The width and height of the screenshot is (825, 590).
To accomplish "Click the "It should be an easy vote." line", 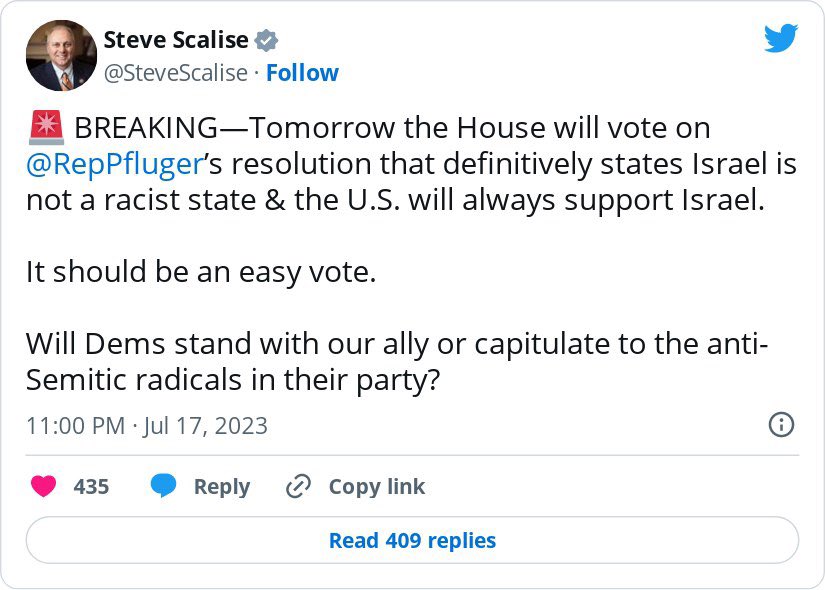I will tap(201, 271).
